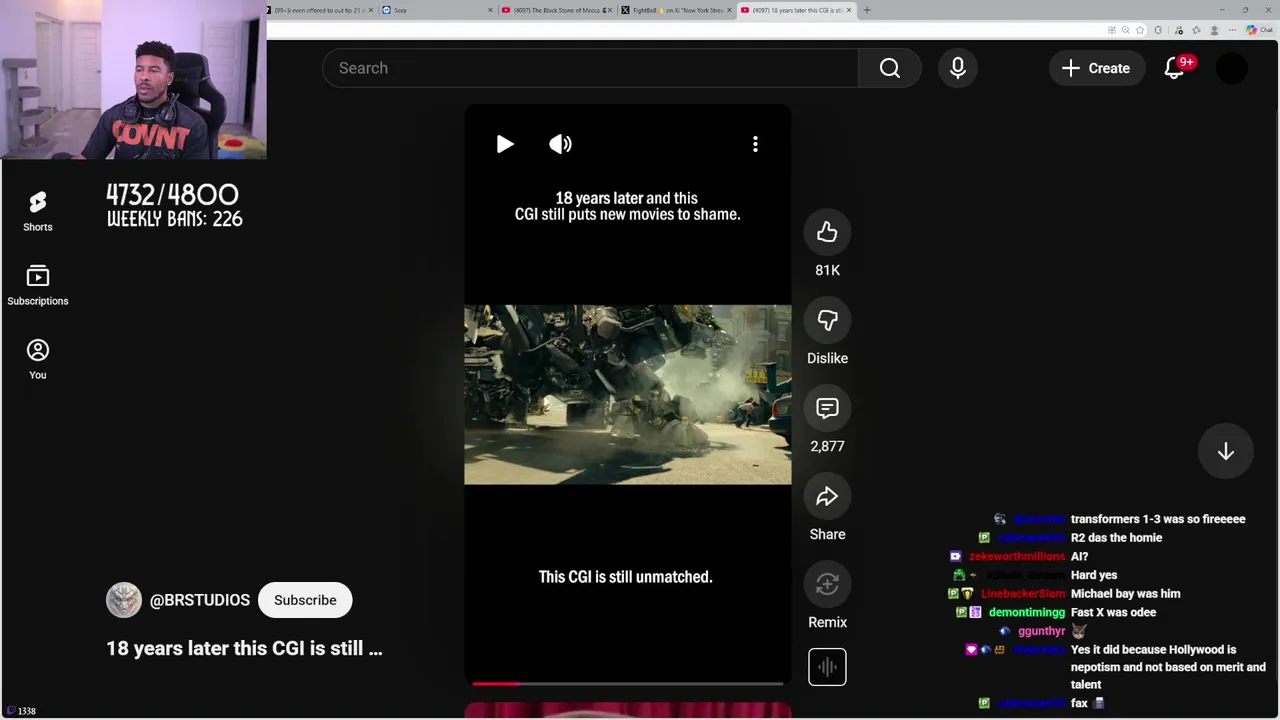Open the Remix option

click(x=827, y=584)
